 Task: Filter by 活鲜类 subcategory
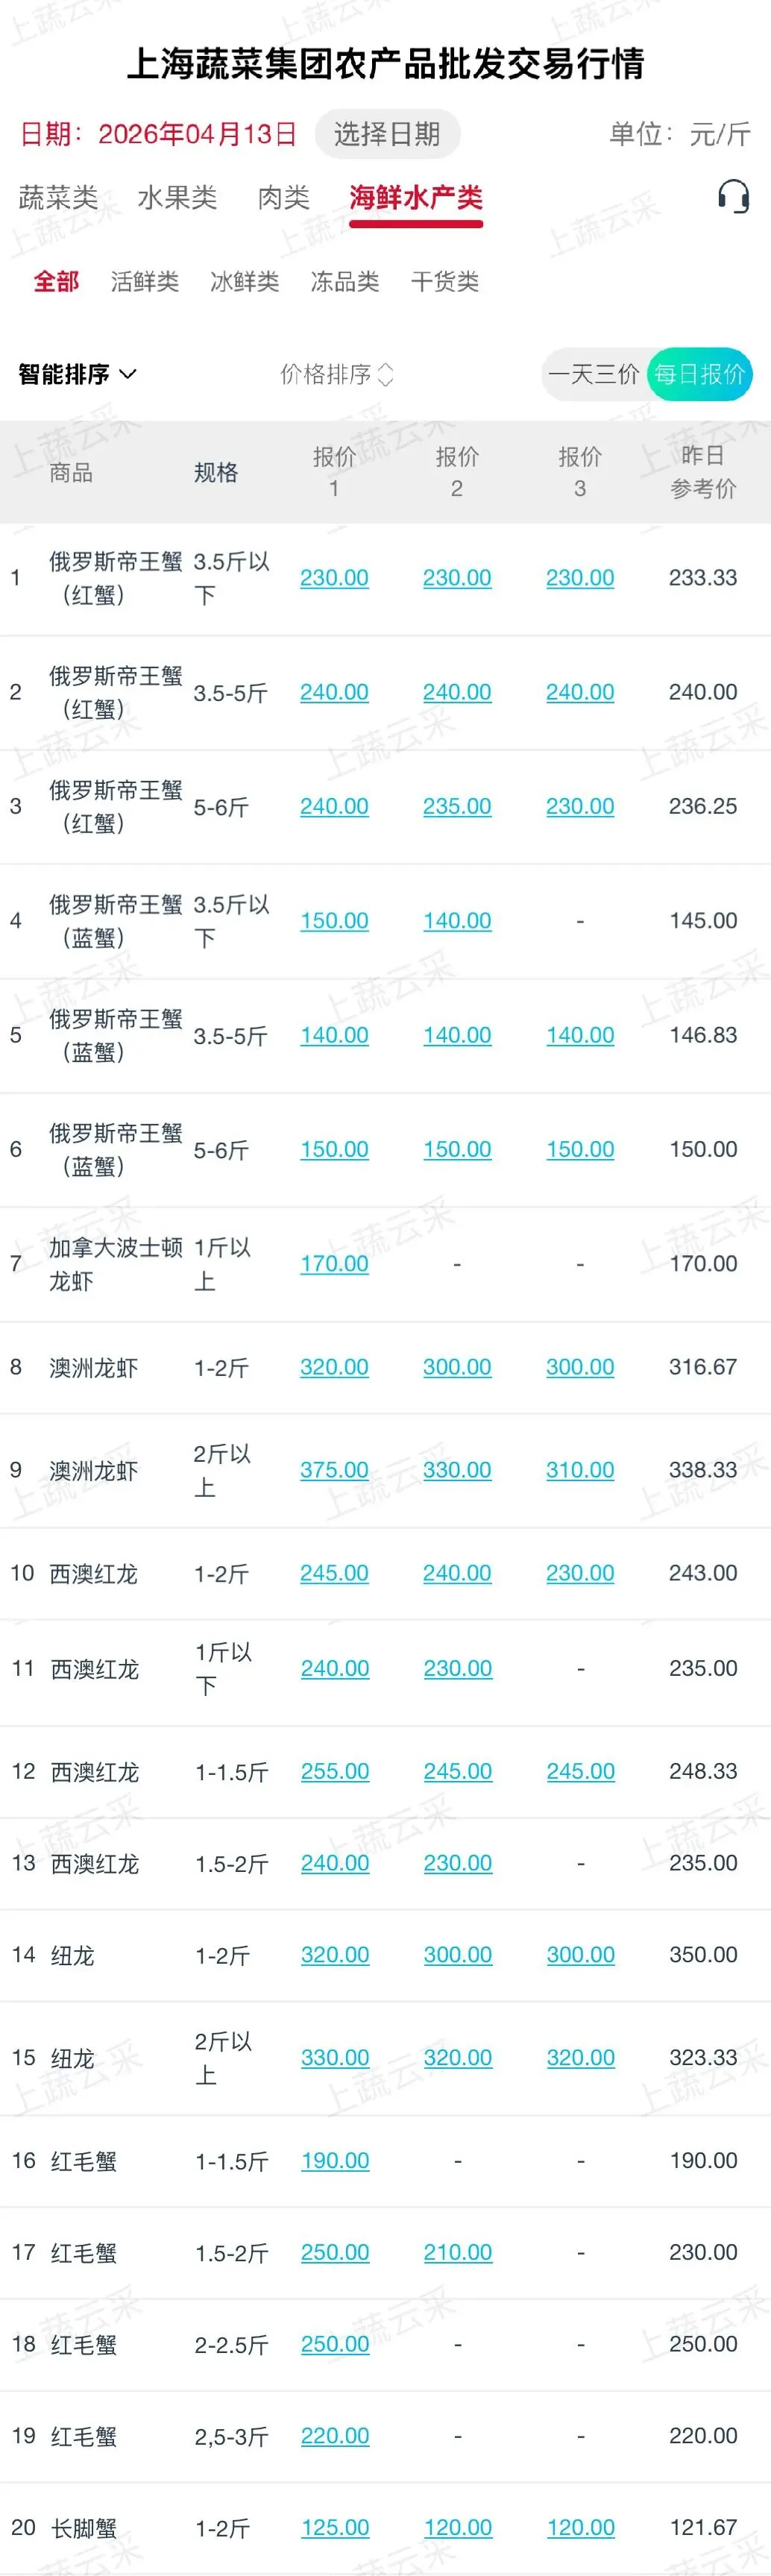tap(145, 282)
